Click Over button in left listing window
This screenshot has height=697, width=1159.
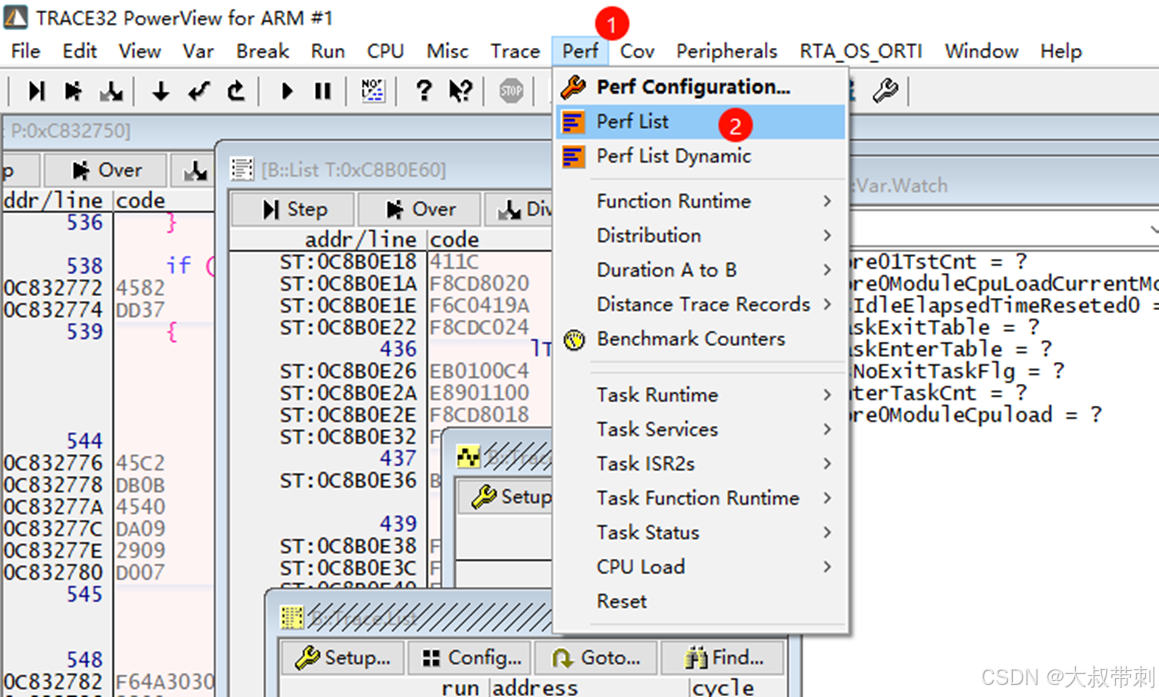106,170
